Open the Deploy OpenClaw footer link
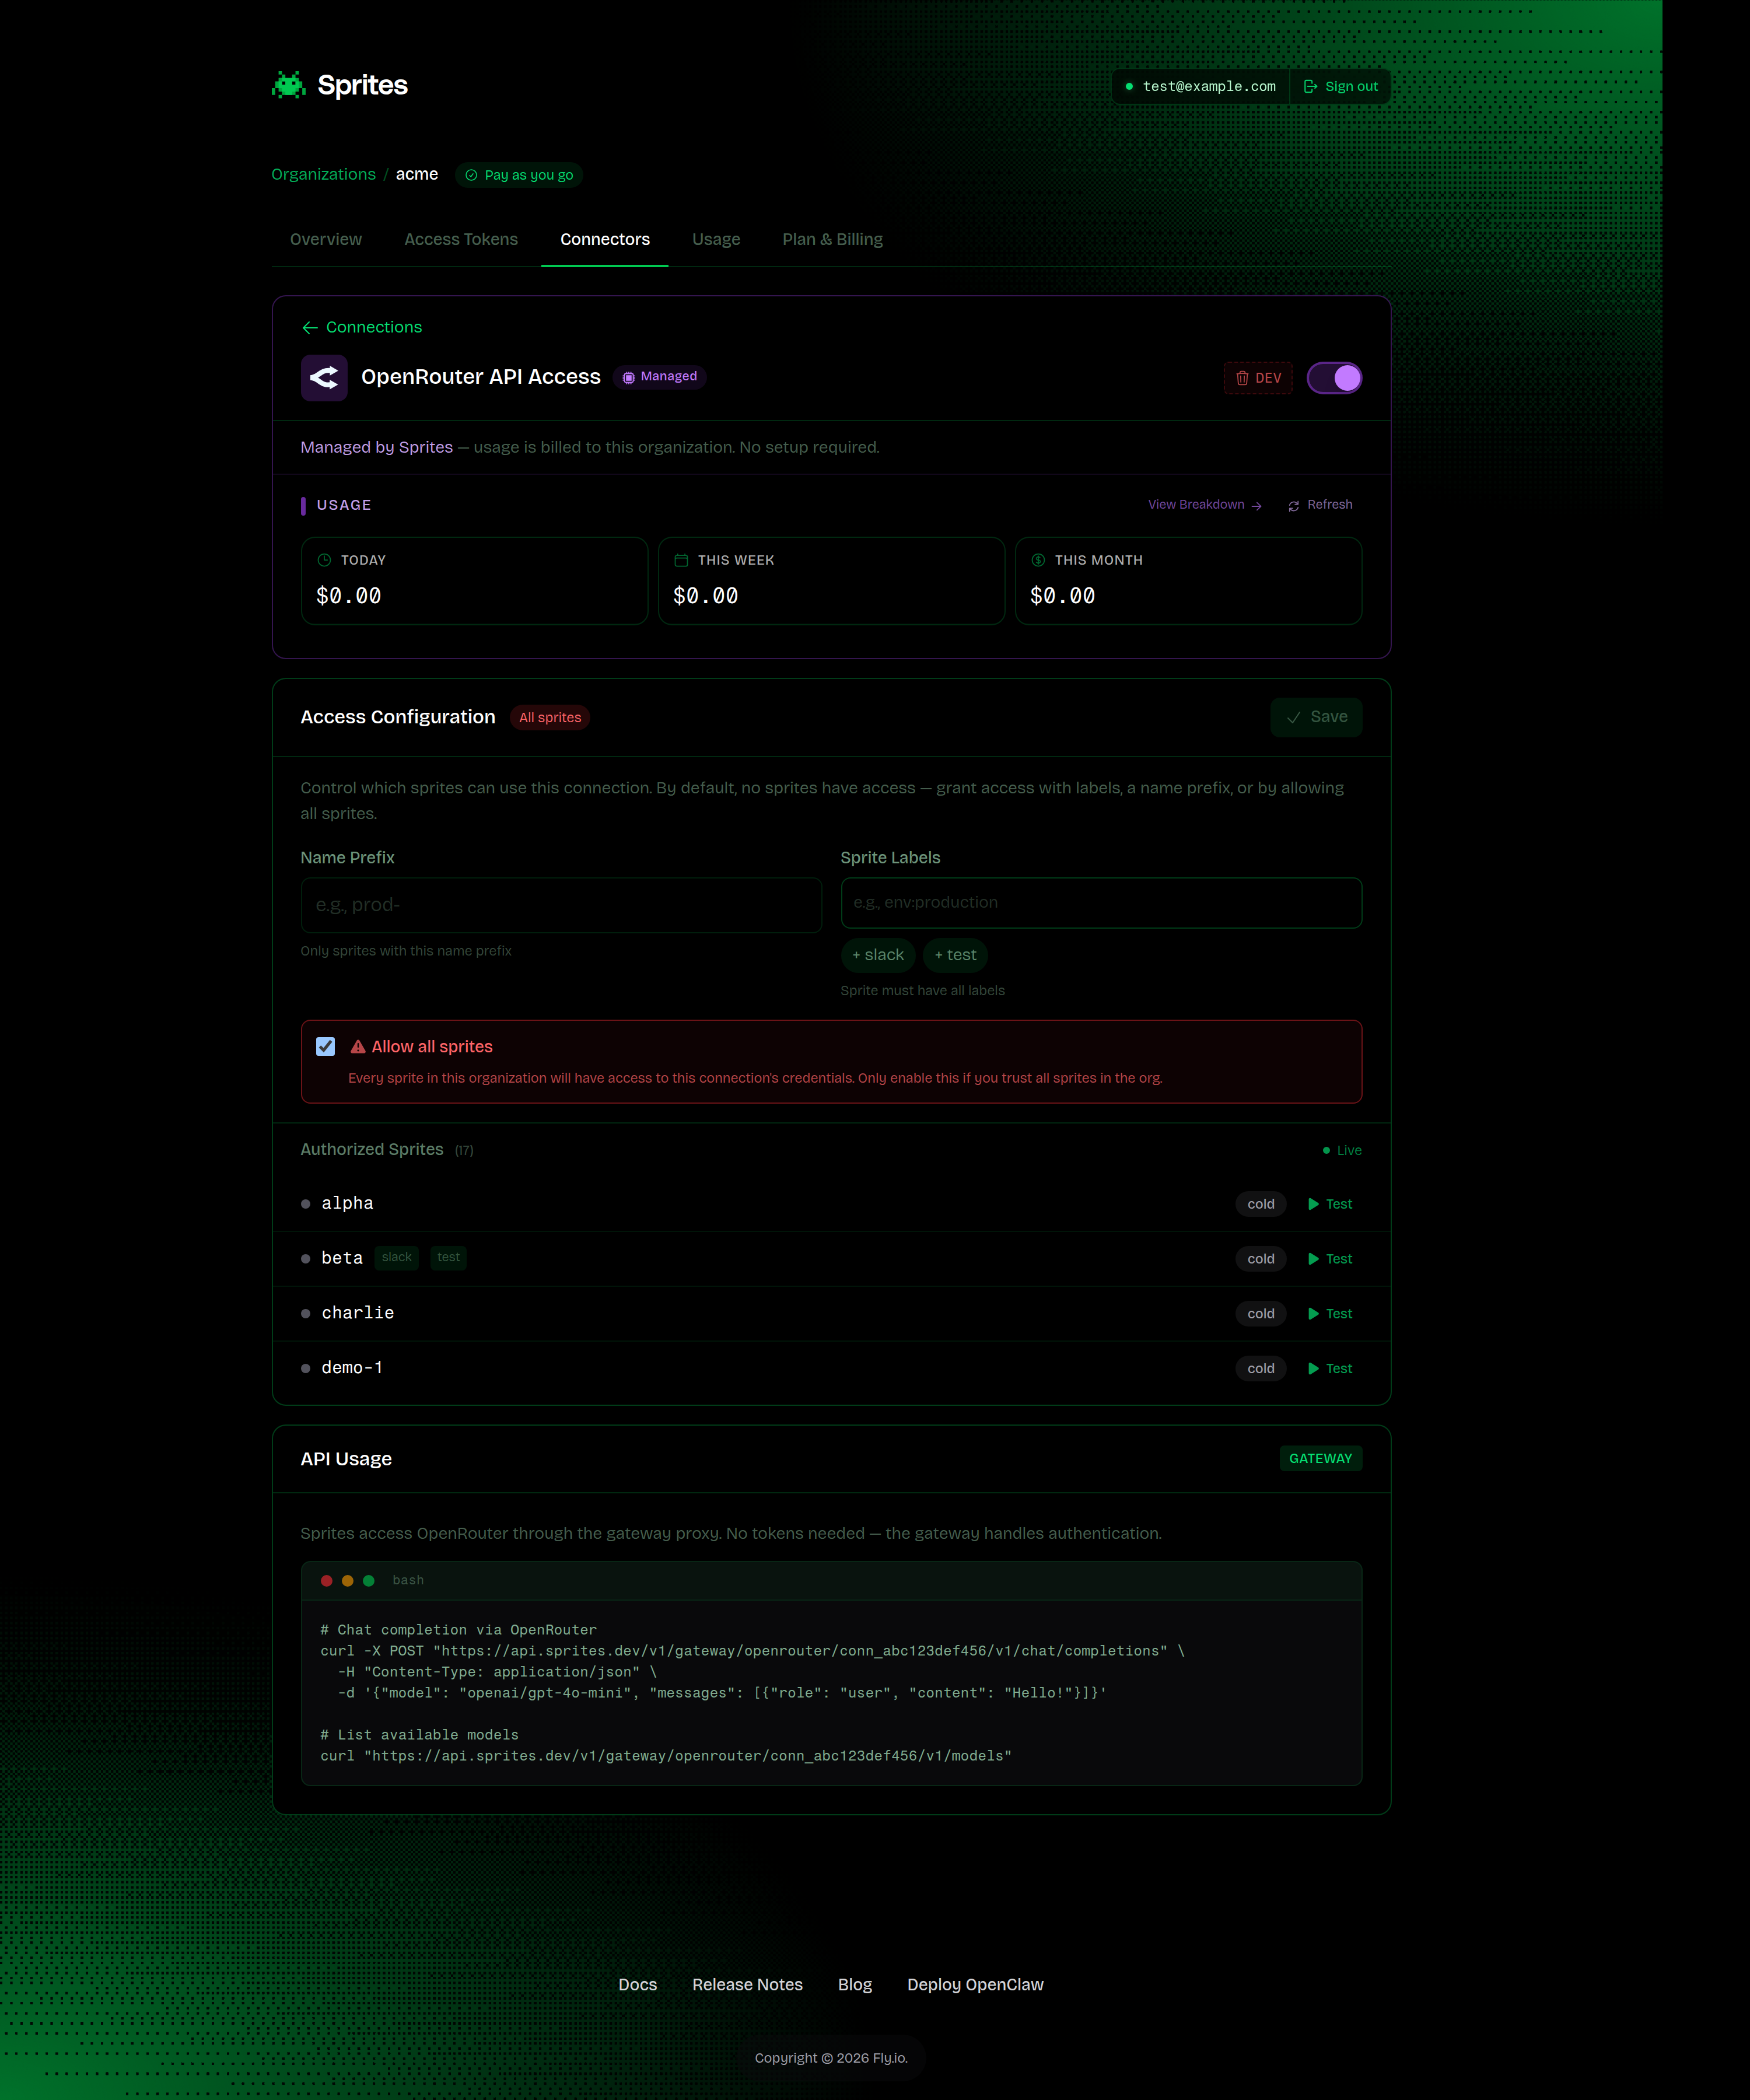The height and width of the screenshot is (2100, 1750). [975, 1985]
